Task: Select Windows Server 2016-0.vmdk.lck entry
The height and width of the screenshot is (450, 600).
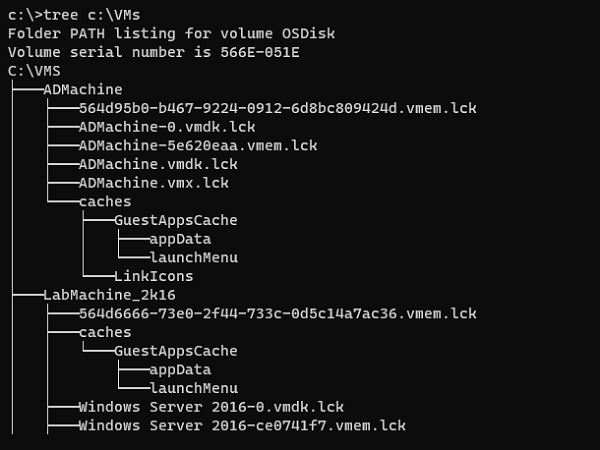Action: pyautogui.click(x=211, y=407)
